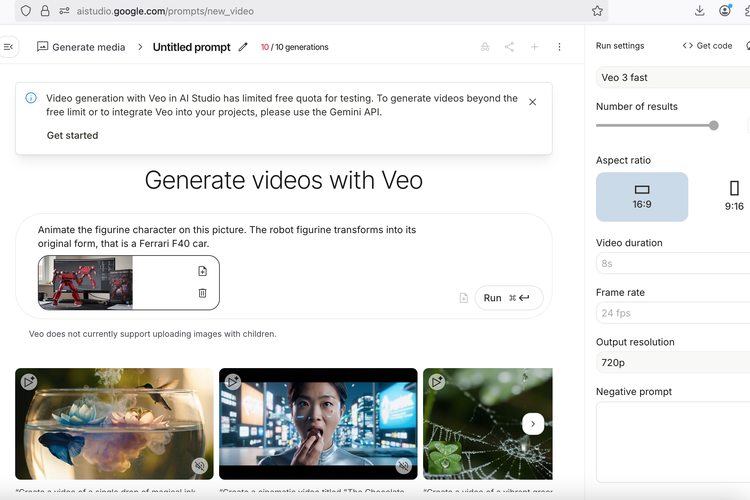Toggle the left navigation panel icon
Viewport: 750px width, 500px height.
(8, 47)
